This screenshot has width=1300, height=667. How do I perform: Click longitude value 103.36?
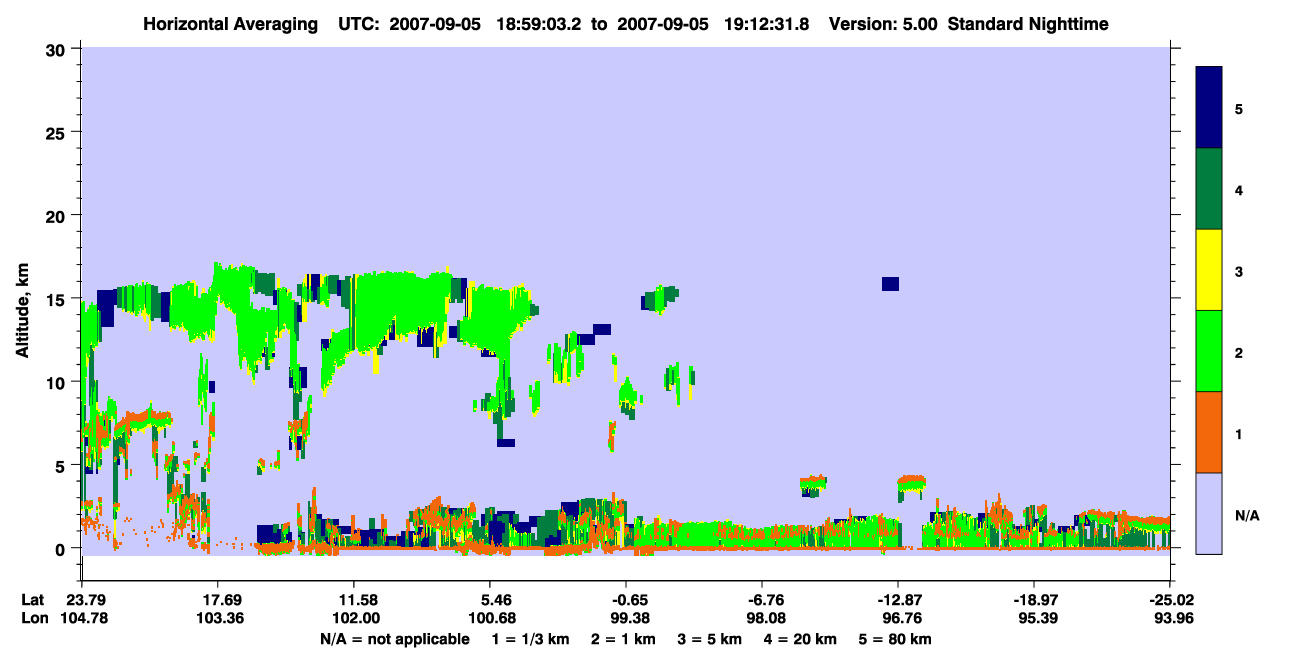(x=218, y=618)
